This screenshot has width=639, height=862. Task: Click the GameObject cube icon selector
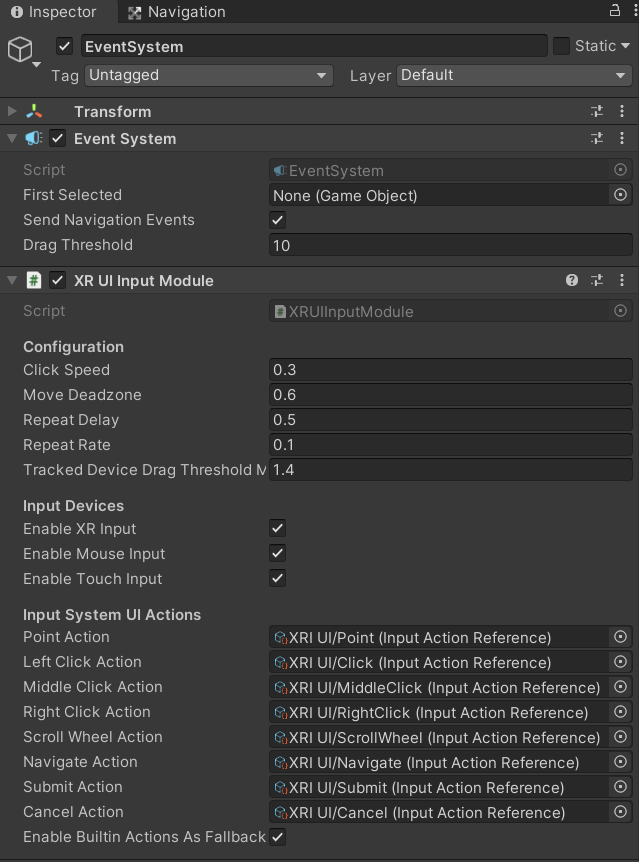(21, 50)
